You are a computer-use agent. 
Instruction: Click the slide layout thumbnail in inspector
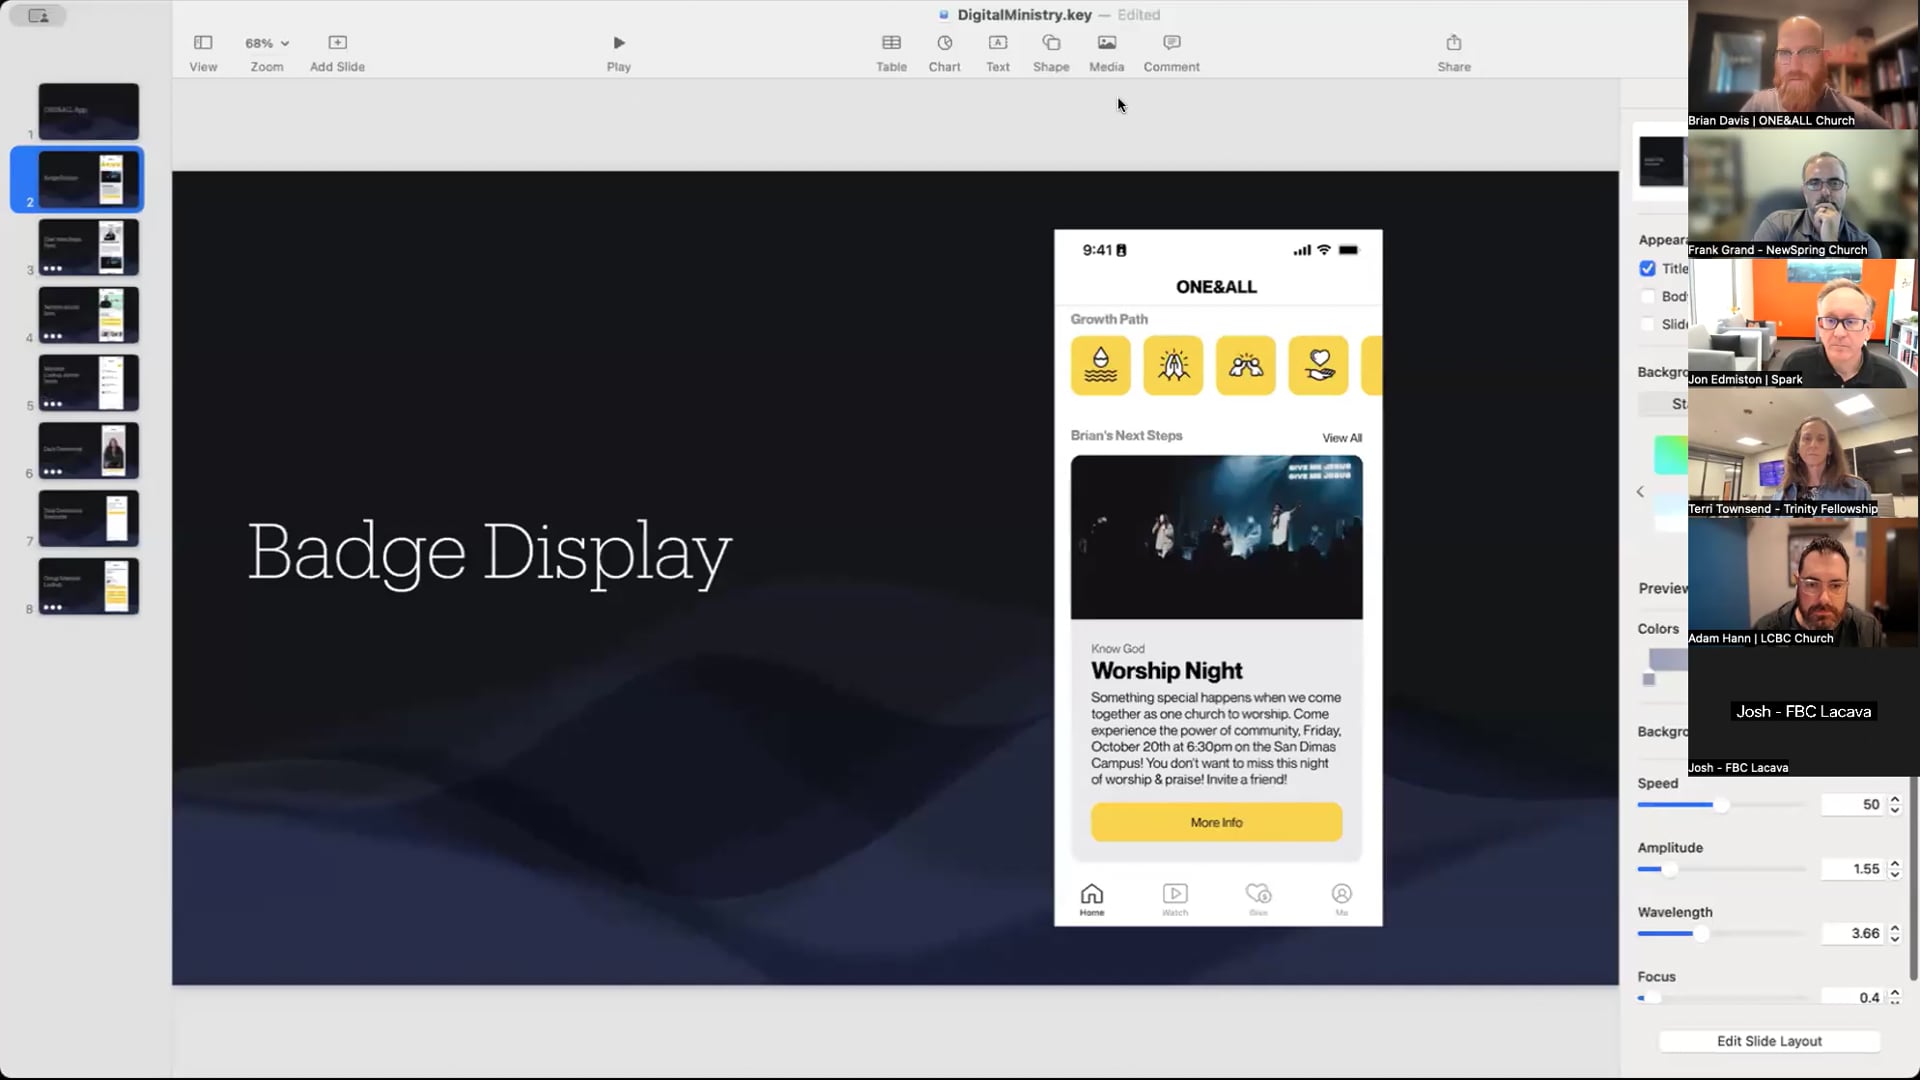[x=1661, y=161]
